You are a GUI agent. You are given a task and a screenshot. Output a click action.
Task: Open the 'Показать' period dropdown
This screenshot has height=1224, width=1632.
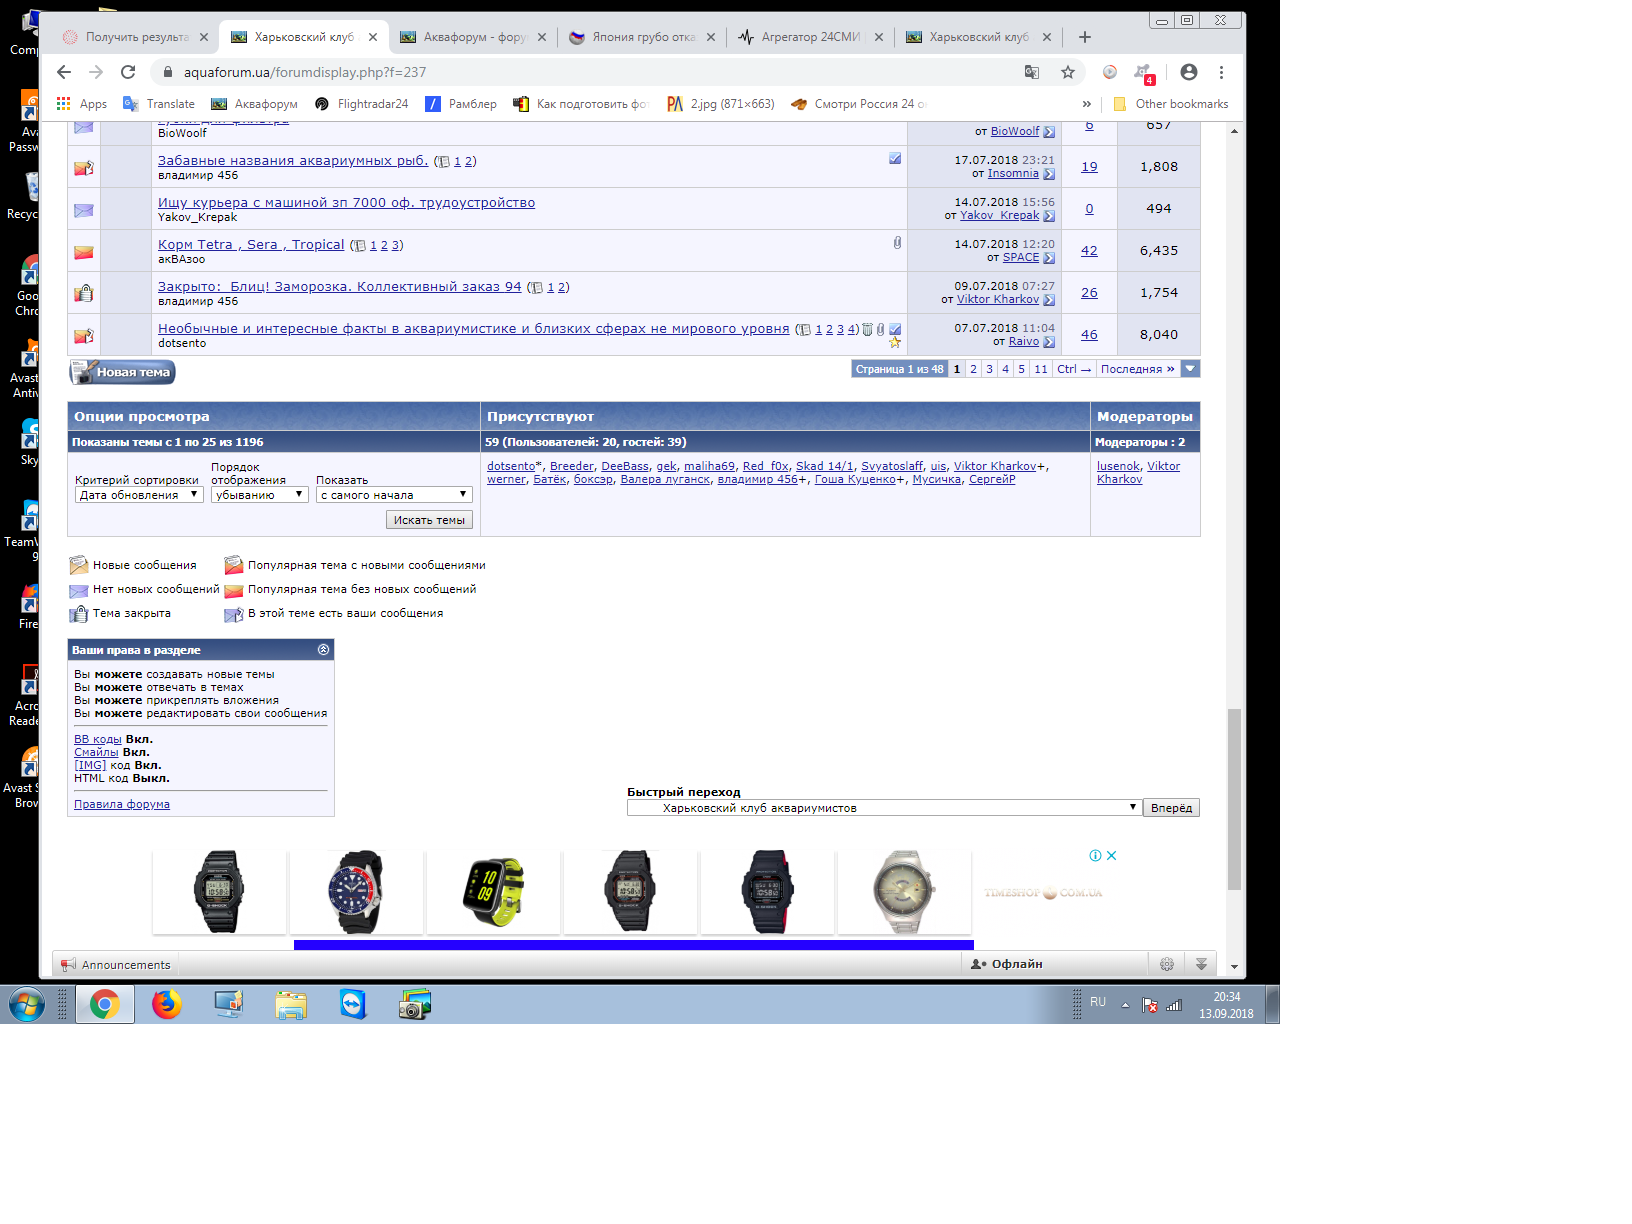[x=393, y=495]
